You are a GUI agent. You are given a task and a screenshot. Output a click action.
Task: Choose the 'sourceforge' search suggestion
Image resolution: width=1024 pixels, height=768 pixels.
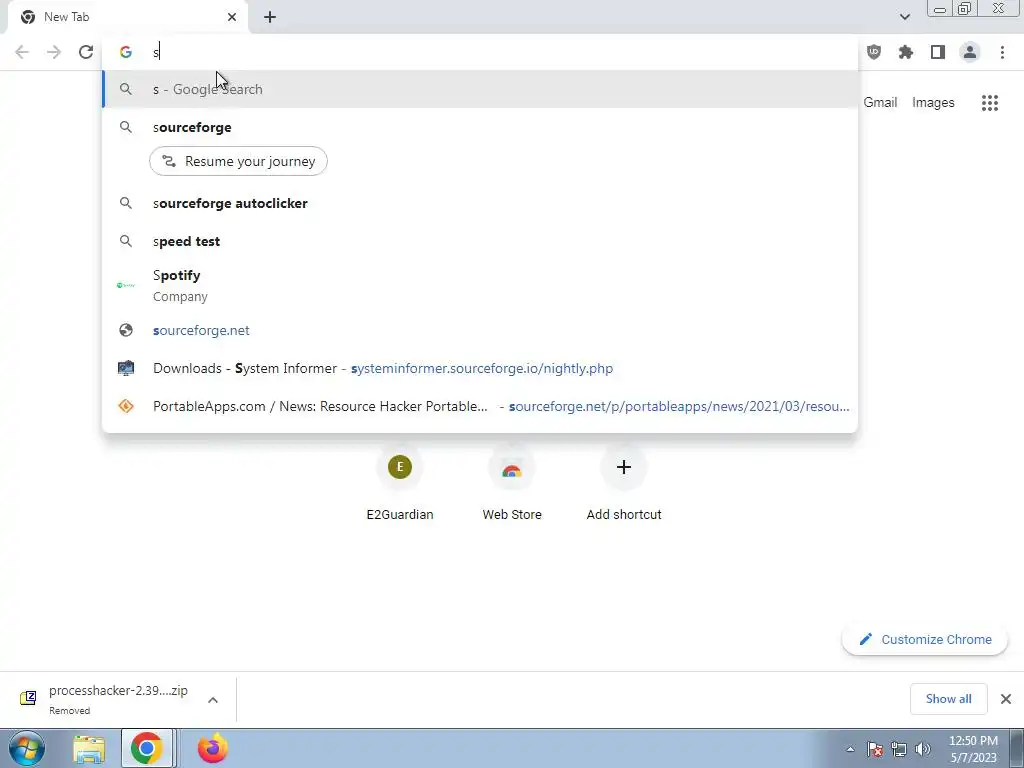[x=480, y=127]
